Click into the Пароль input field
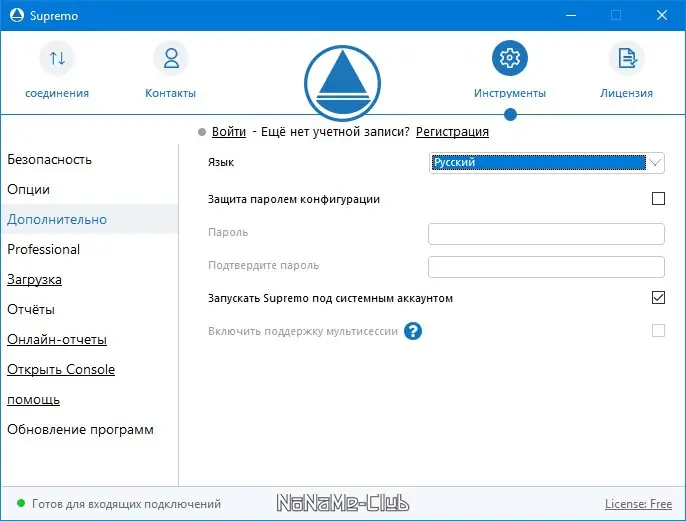 [x=546, y=234]
